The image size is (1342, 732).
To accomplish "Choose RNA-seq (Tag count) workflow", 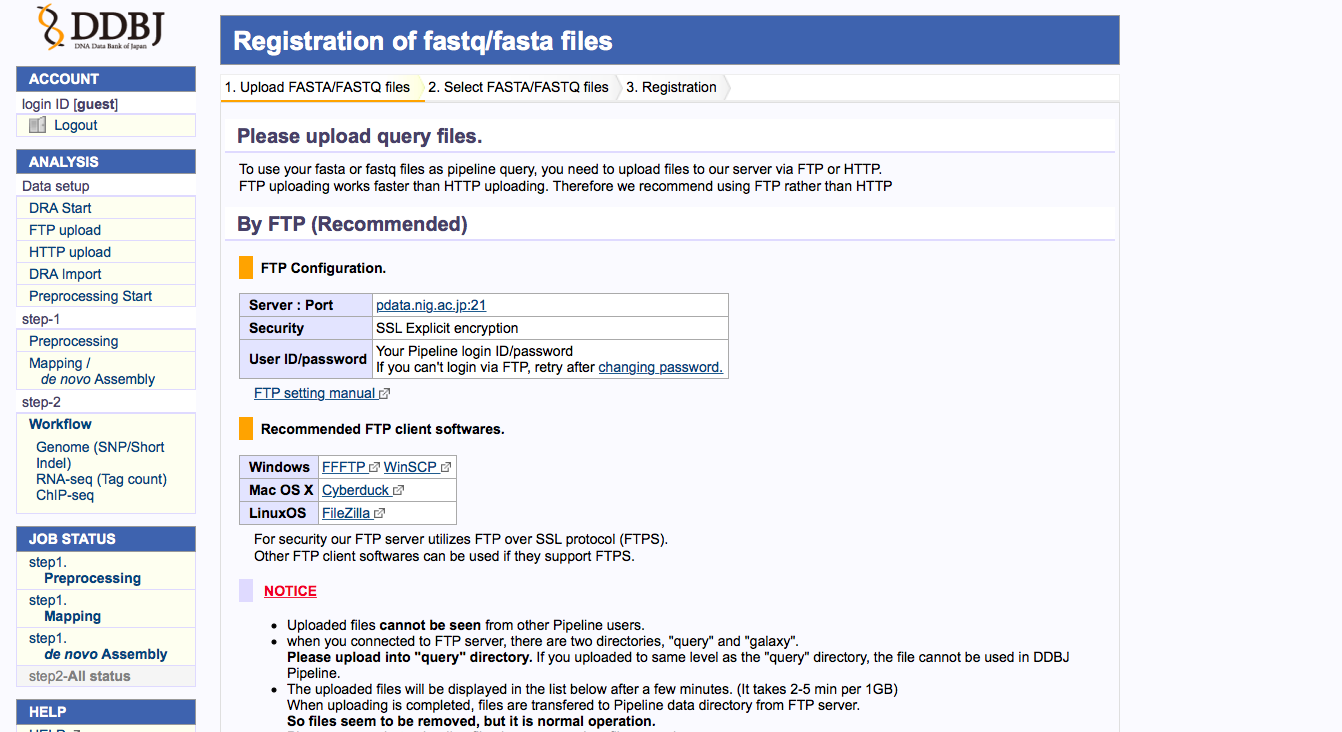I will (101, 479).
